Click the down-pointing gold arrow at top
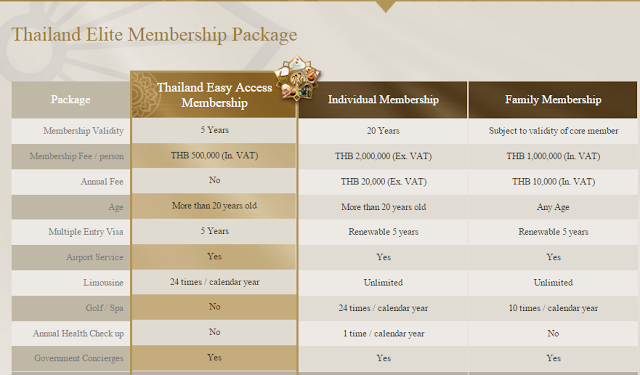The height and width of the screenshot is (375, 640). (385, 6)
